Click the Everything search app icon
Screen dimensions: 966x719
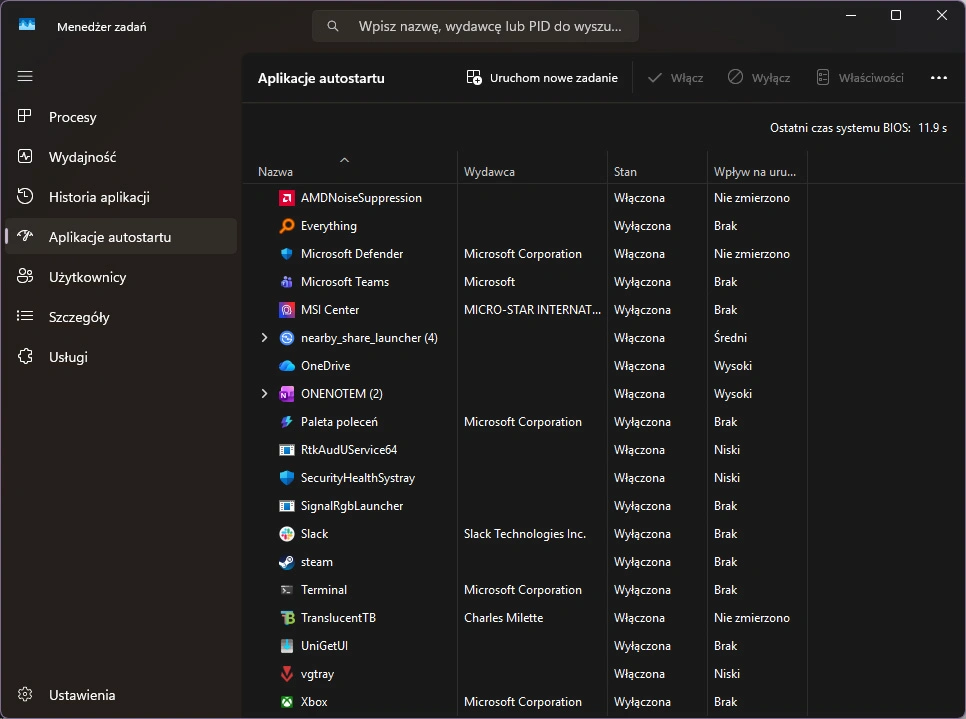(x=287, y=226)
